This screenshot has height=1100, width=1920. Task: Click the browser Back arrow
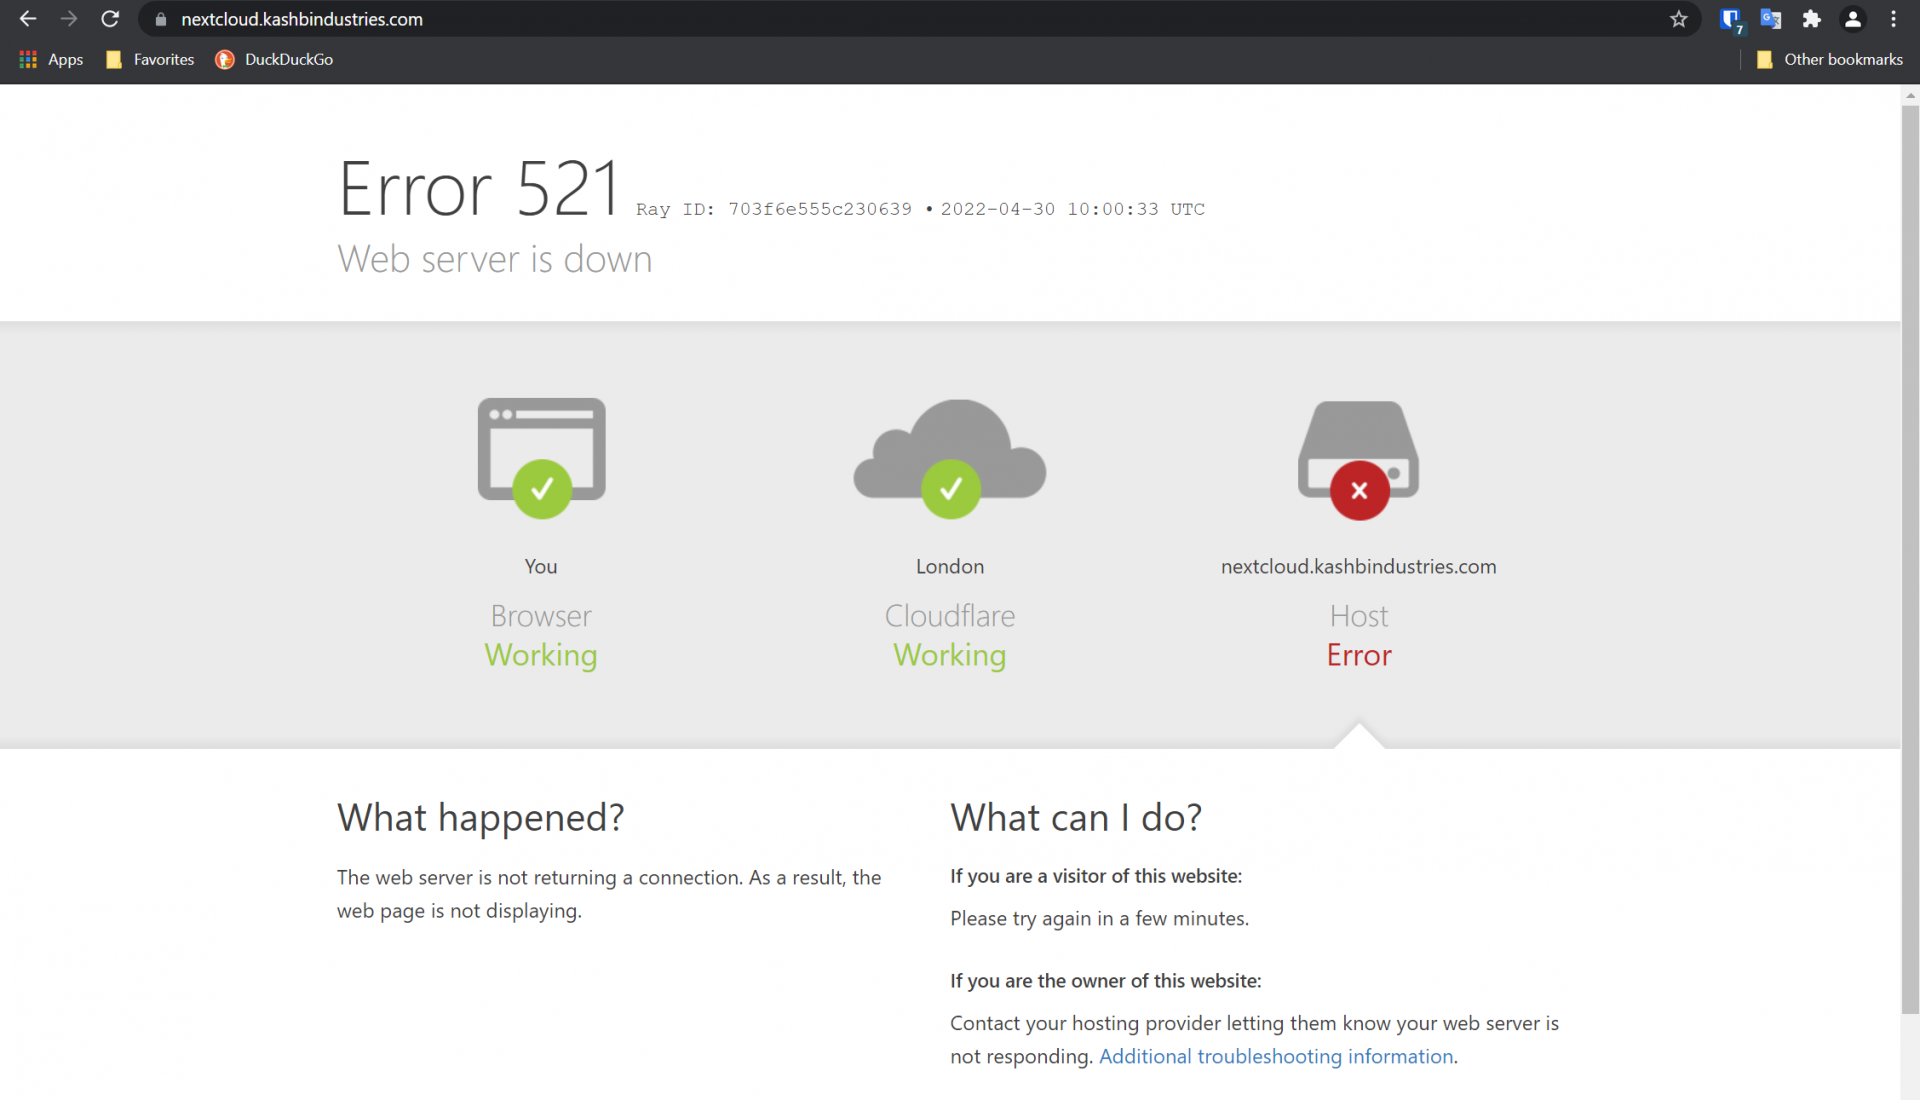(27, 19)
